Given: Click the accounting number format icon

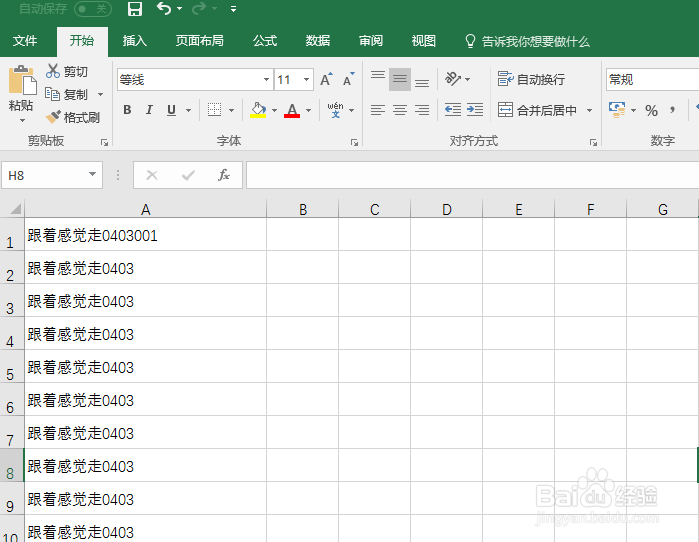Looking at the screenshot, I should pos(617,110).
